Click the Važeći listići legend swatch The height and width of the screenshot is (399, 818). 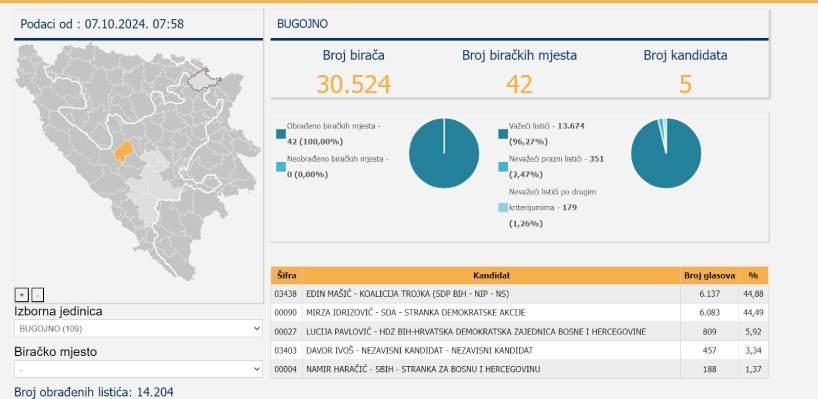click(x=503, y=134)
